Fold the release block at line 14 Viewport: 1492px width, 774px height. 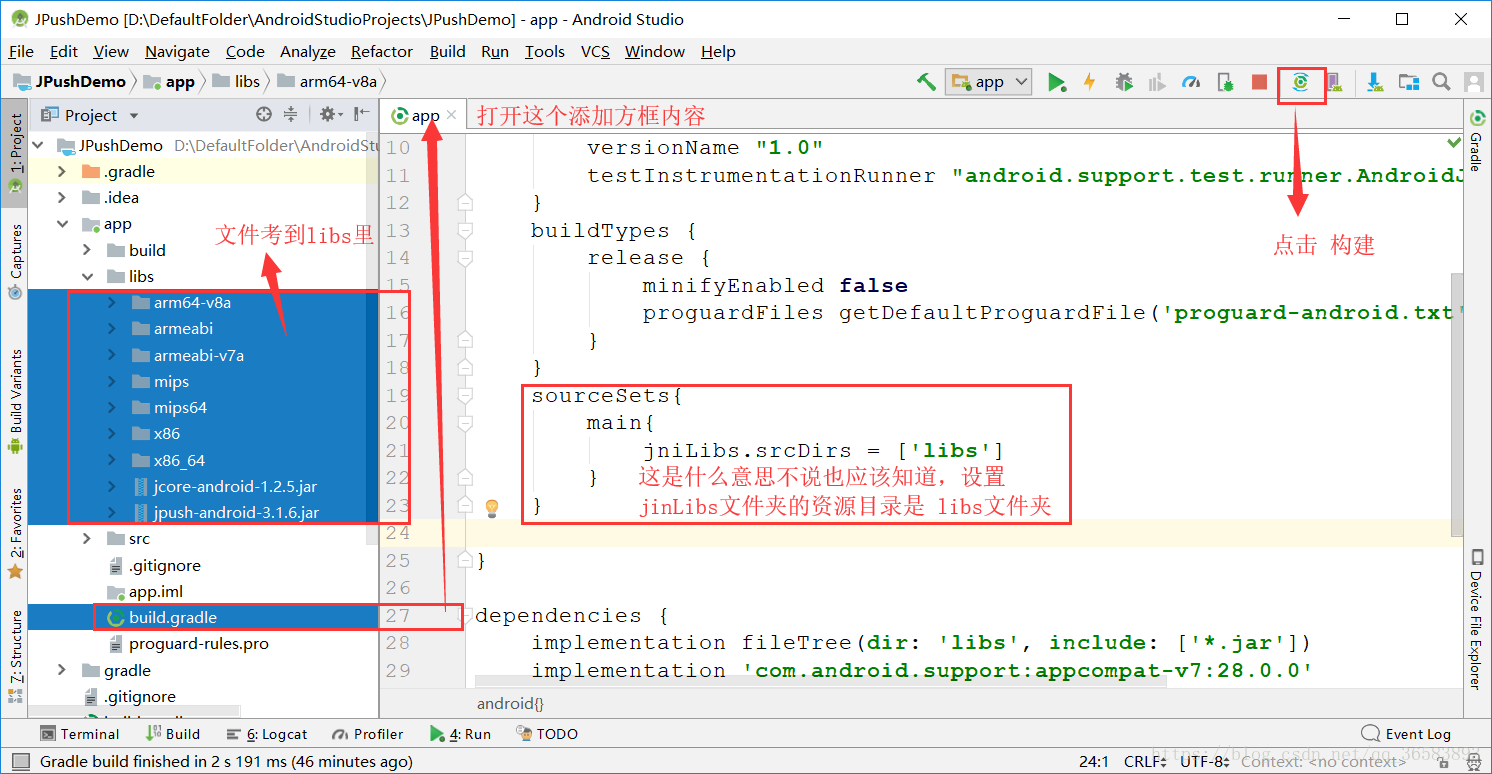pyautogui.click(x=465, y=258)
